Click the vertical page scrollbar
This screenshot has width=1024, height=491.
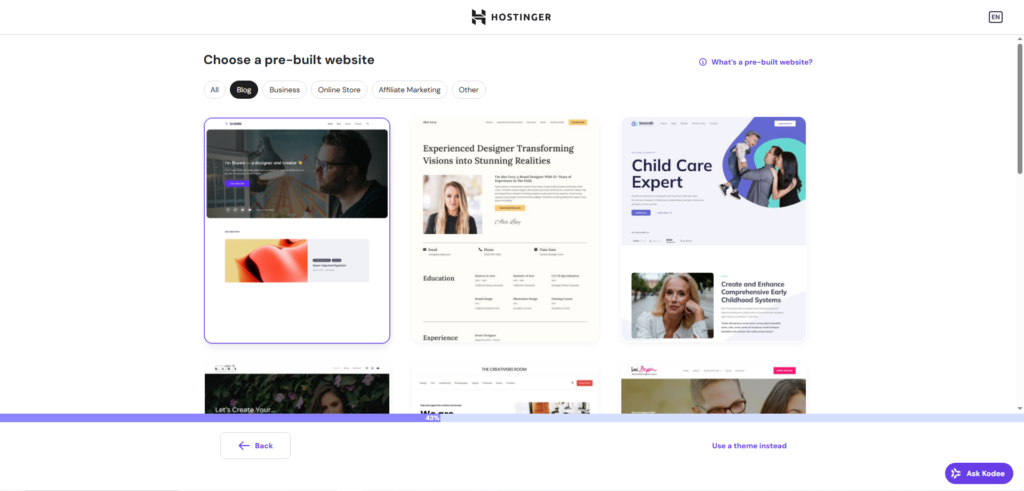click(1019, 108)
